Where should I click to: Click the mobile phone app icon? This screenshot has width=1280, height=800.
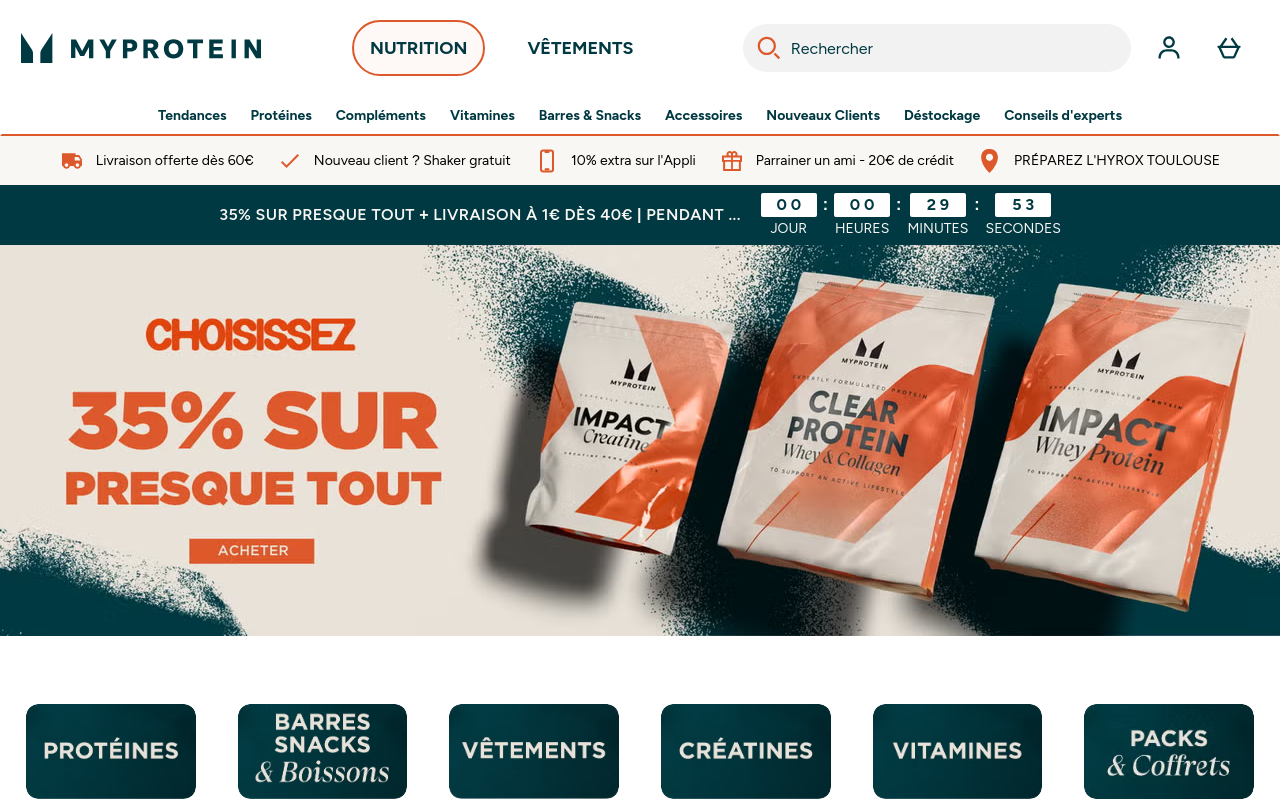[x=546, y=161]
